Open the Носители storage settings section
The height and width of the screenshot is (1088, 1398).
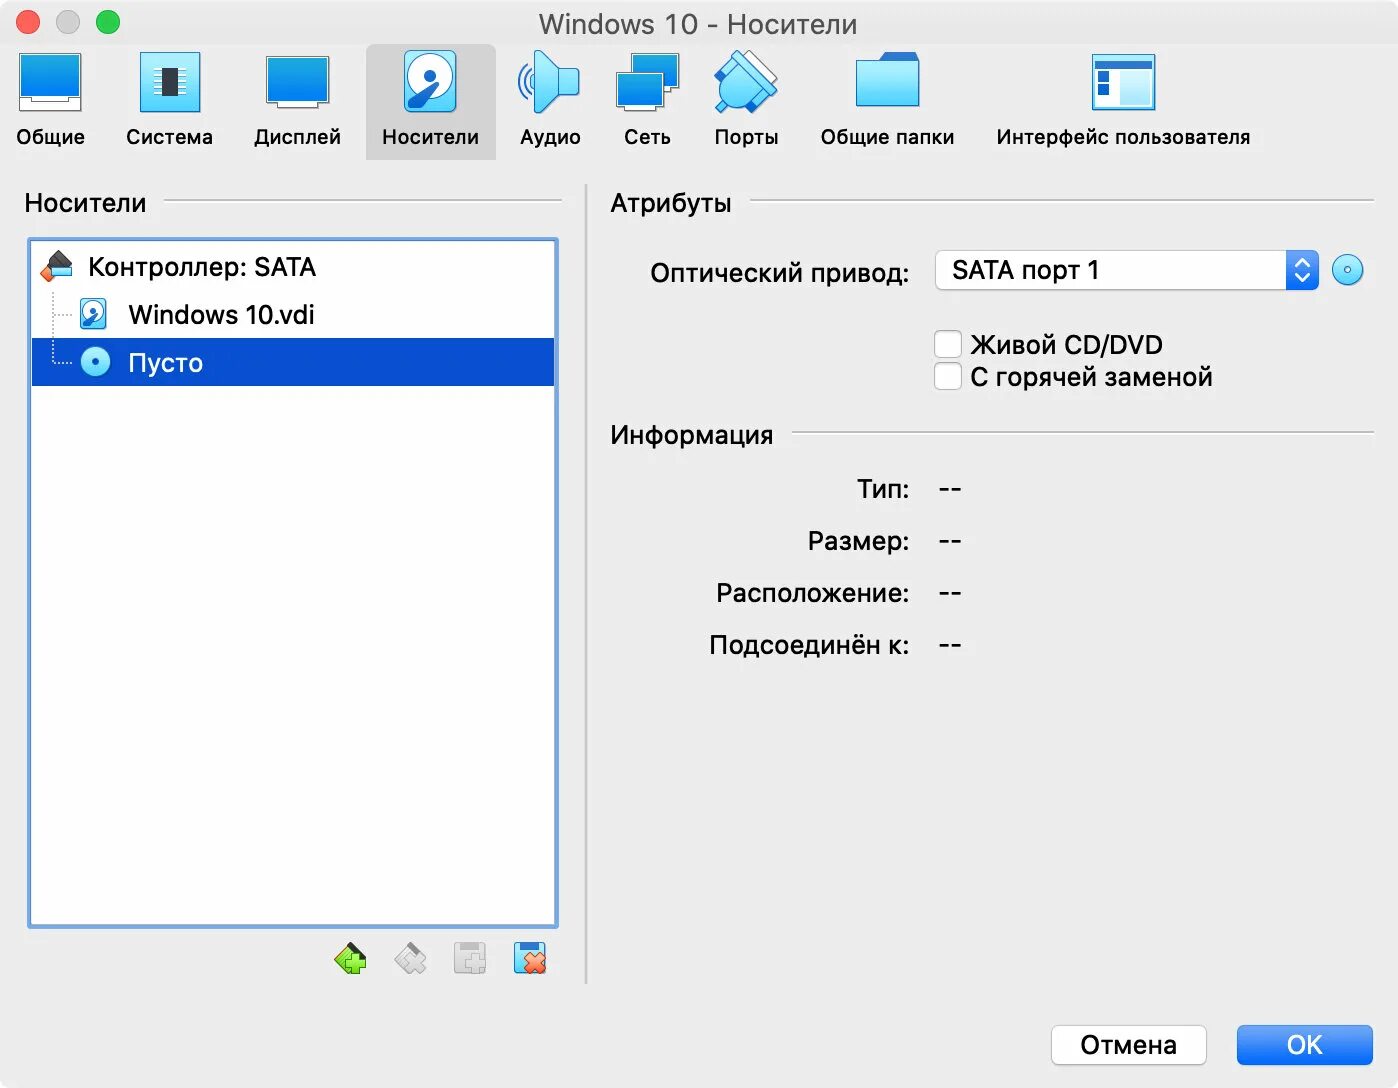coord(429,95)
